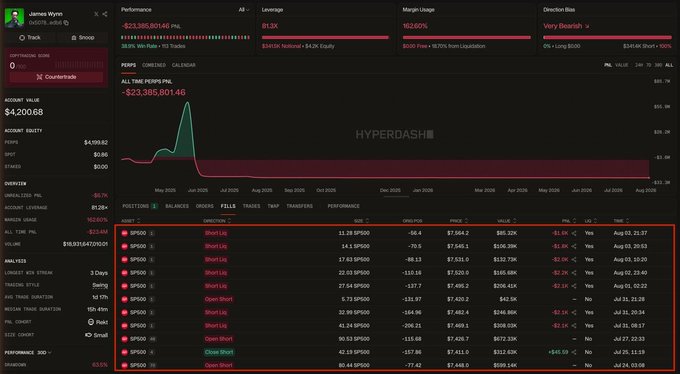Open James Wynn's X profile icon
Viewport: 680px width, 374px height.
(96, 14)
